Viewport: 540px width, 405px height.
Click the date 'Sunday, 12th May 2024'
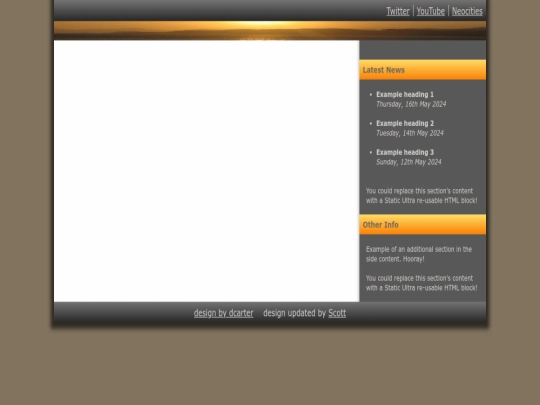pyautogui.click(x=409, y=162)
